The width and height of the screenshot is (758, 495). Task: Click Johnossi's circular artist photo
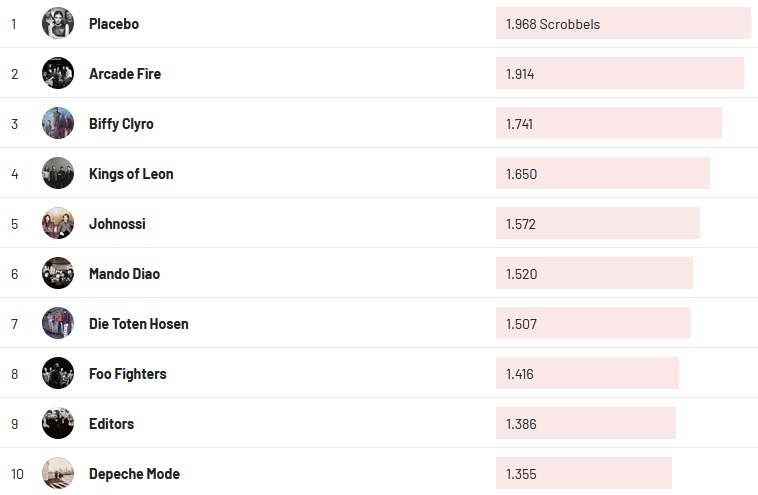coord(58,223)
